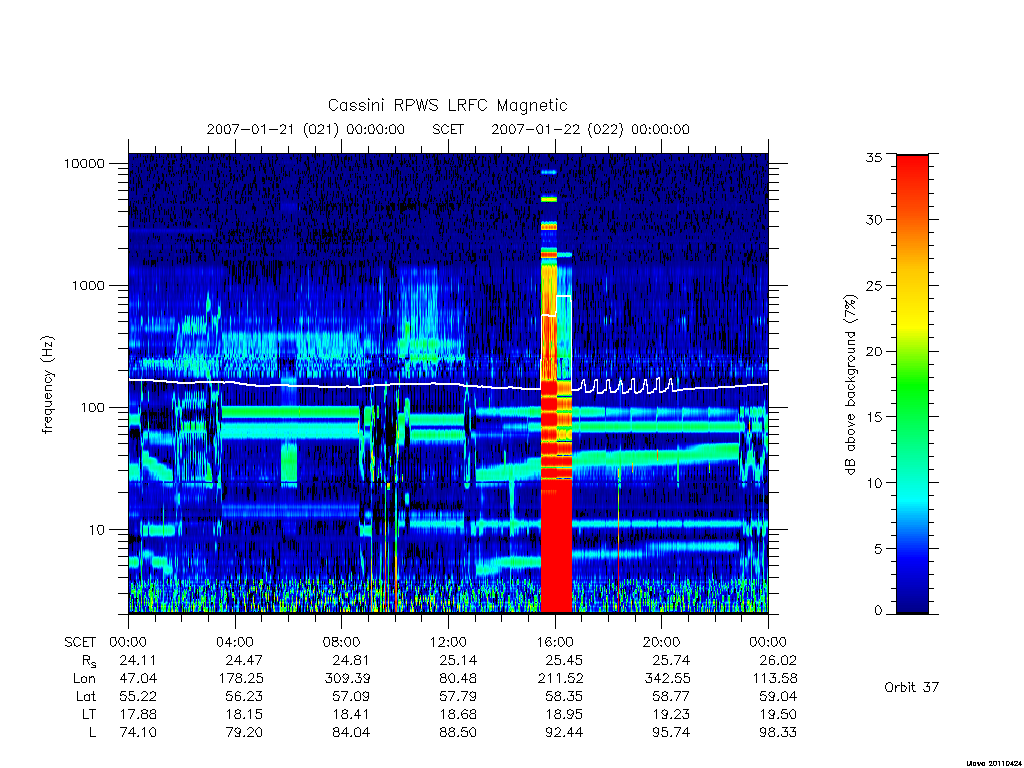The image size is (1024, 768).
Task: Click colorbar tick value 20
Action: click(x=874, y=351)
